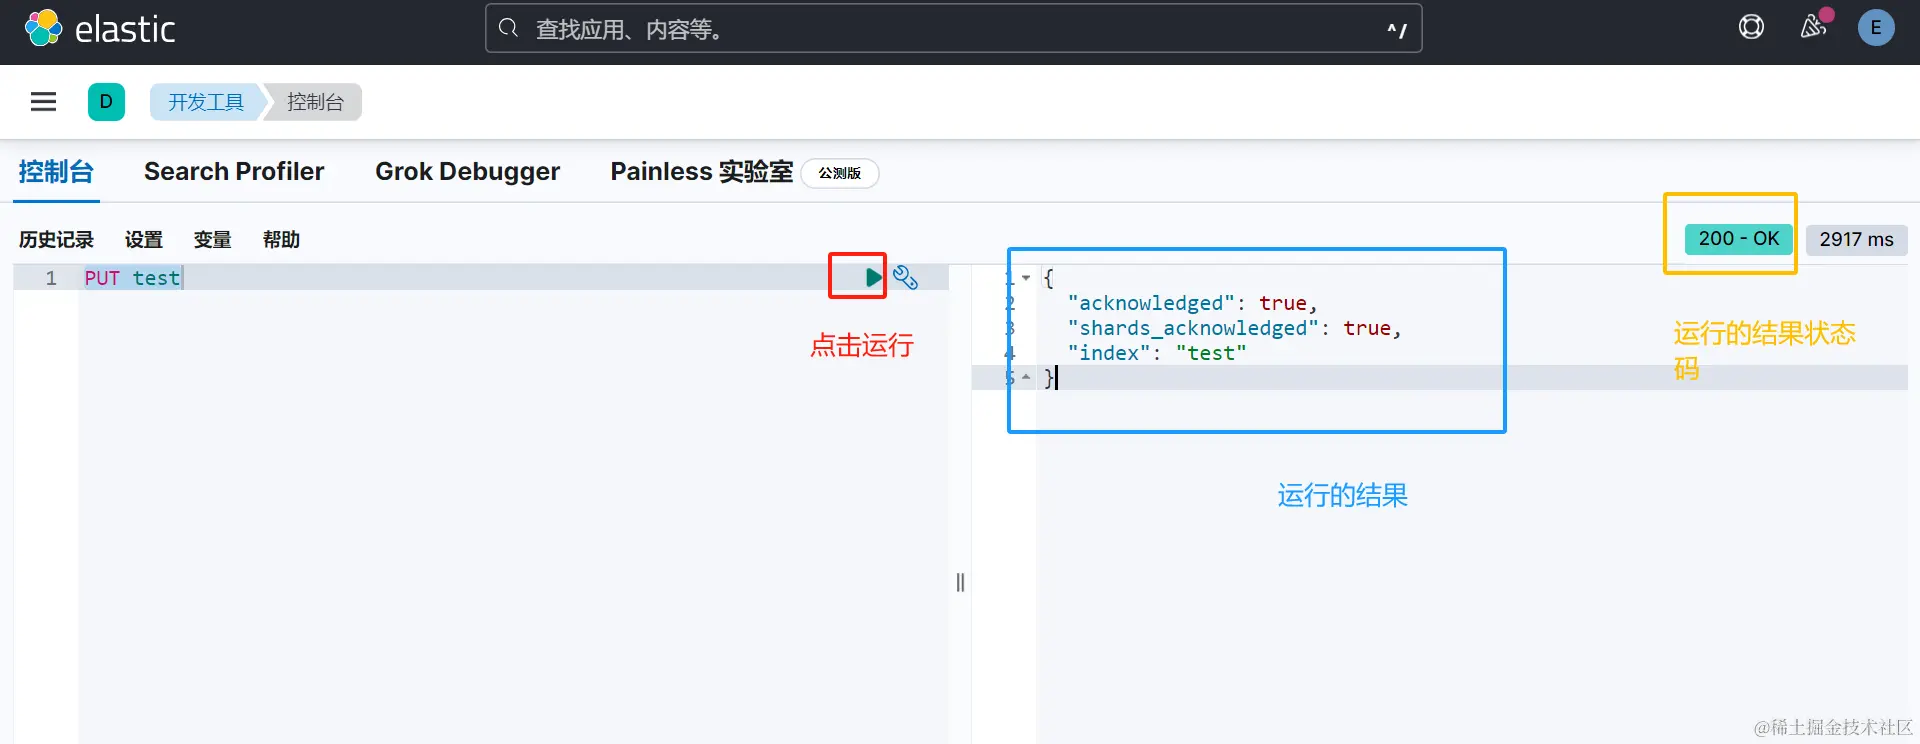Switch to the Search Profiler tab
This screenshot has height=744, width=1920.
234,172
